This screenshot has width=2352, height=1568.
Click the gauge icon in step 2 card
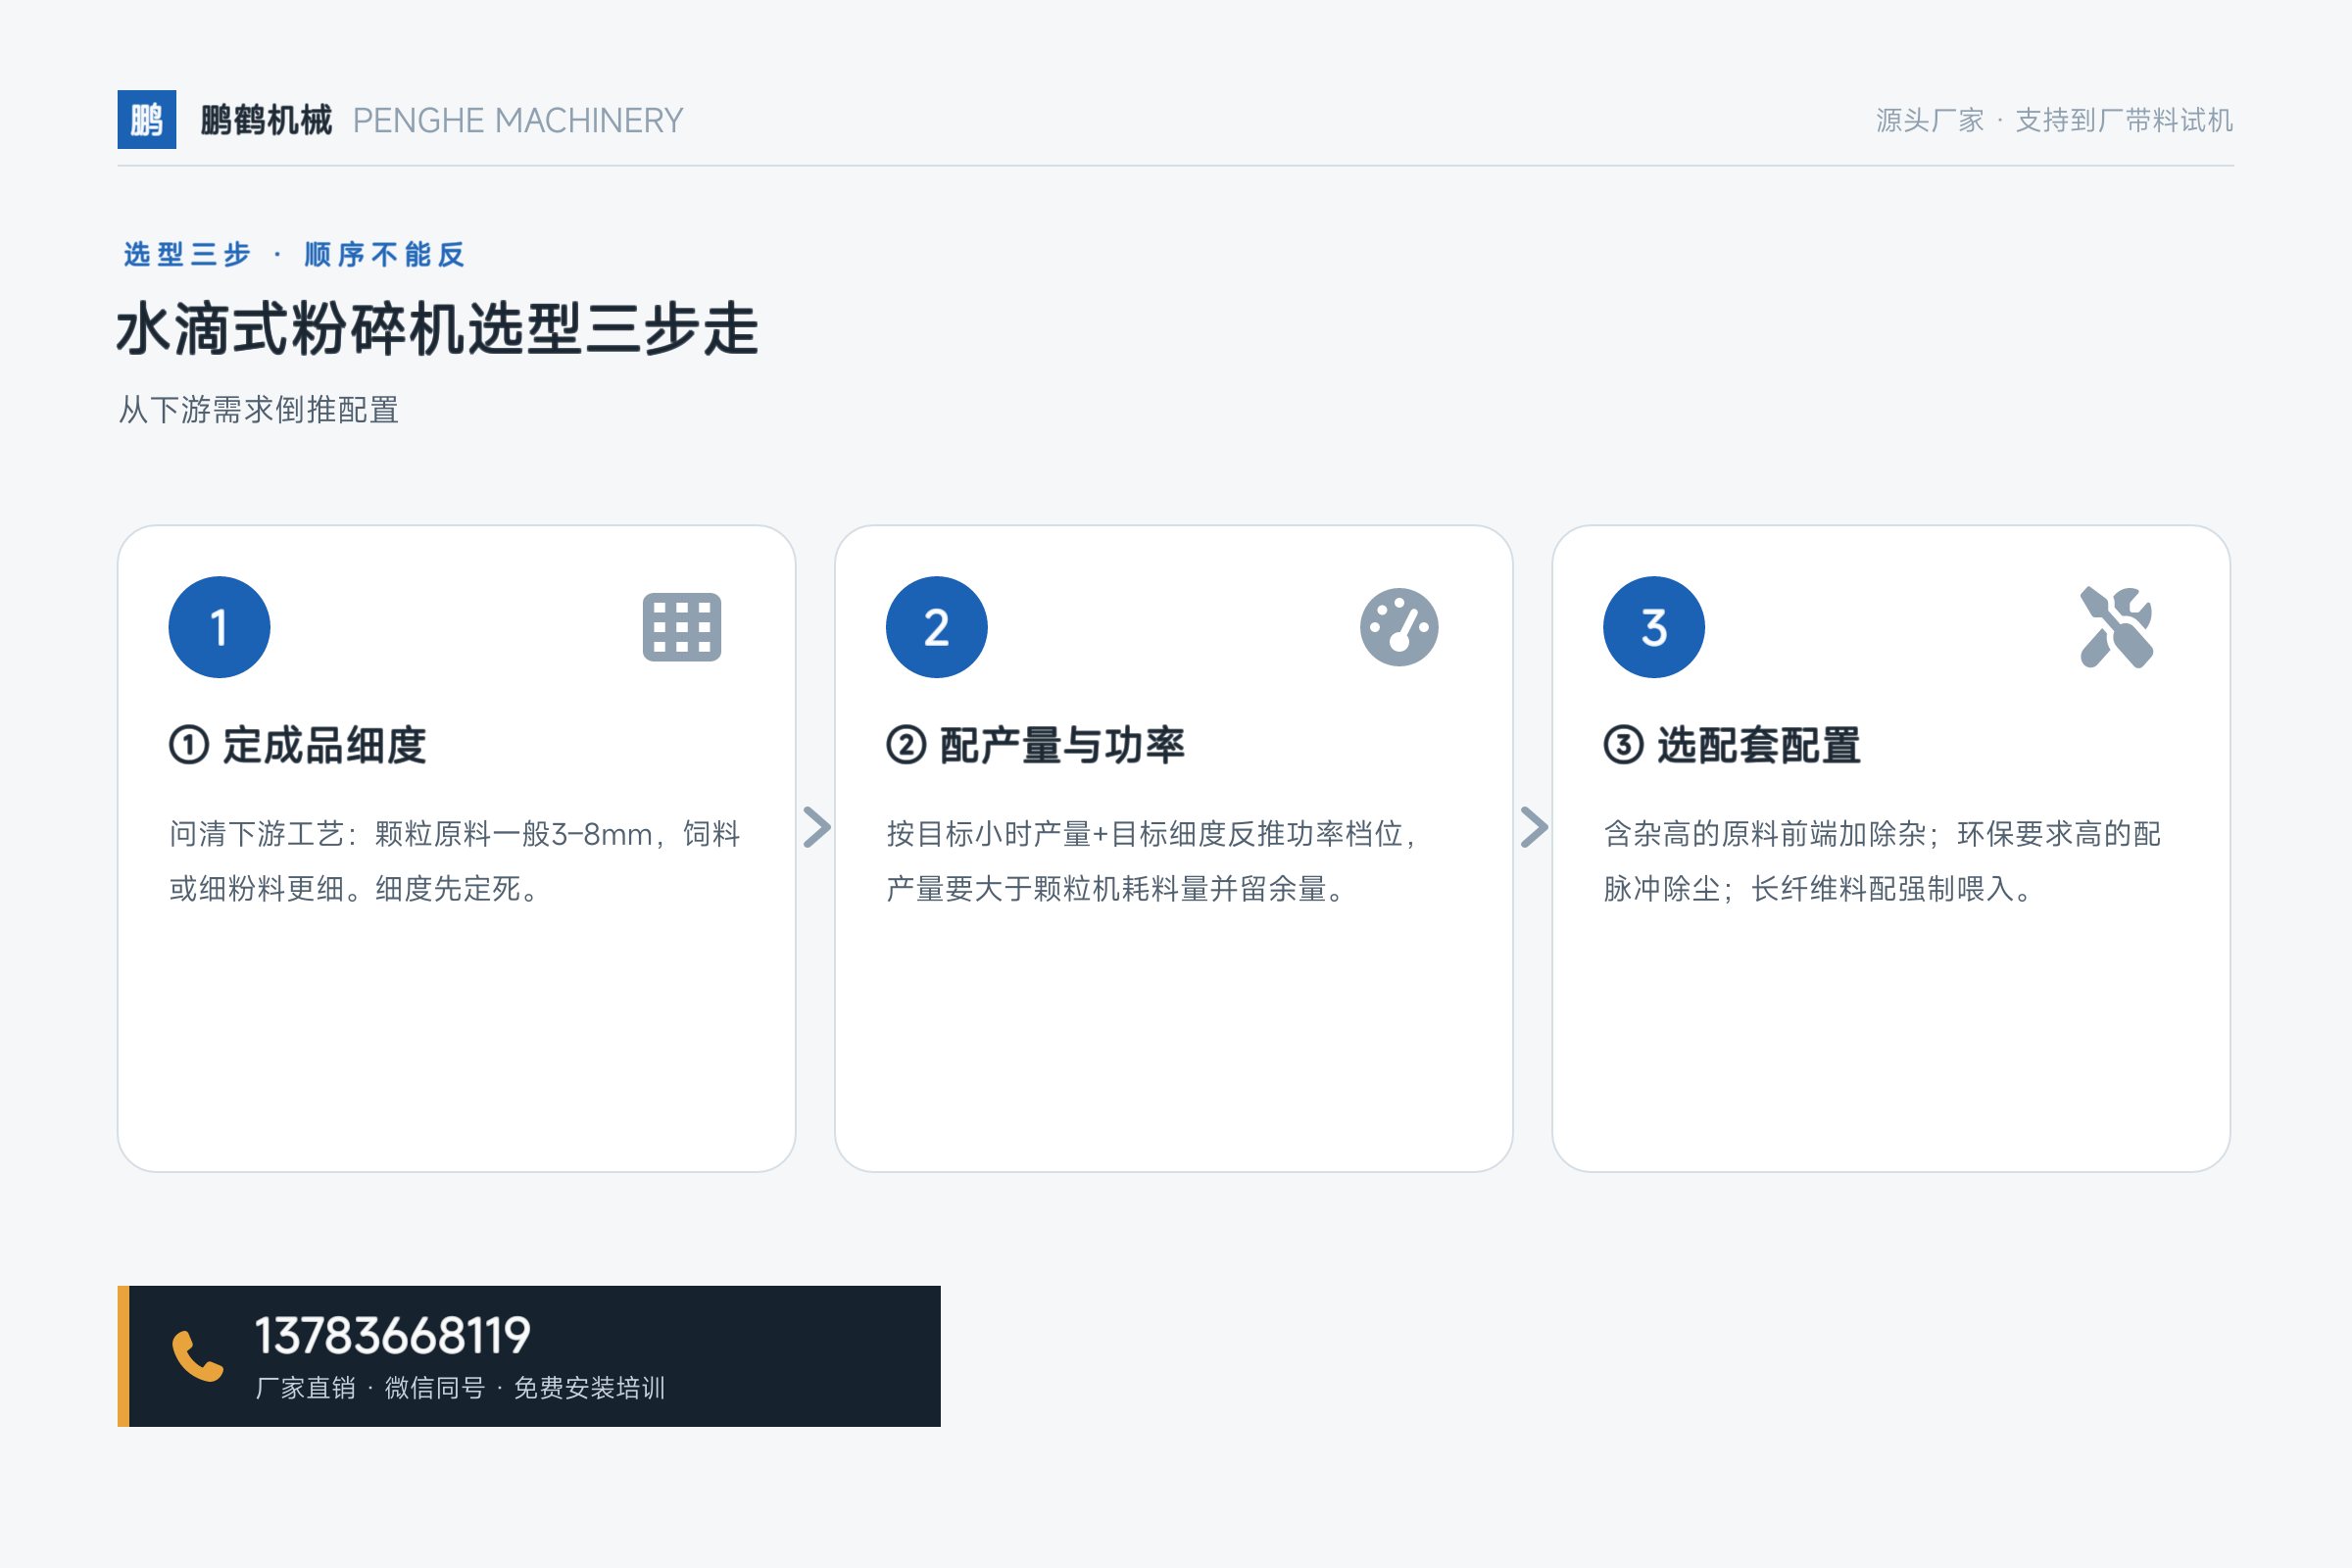1399,627
